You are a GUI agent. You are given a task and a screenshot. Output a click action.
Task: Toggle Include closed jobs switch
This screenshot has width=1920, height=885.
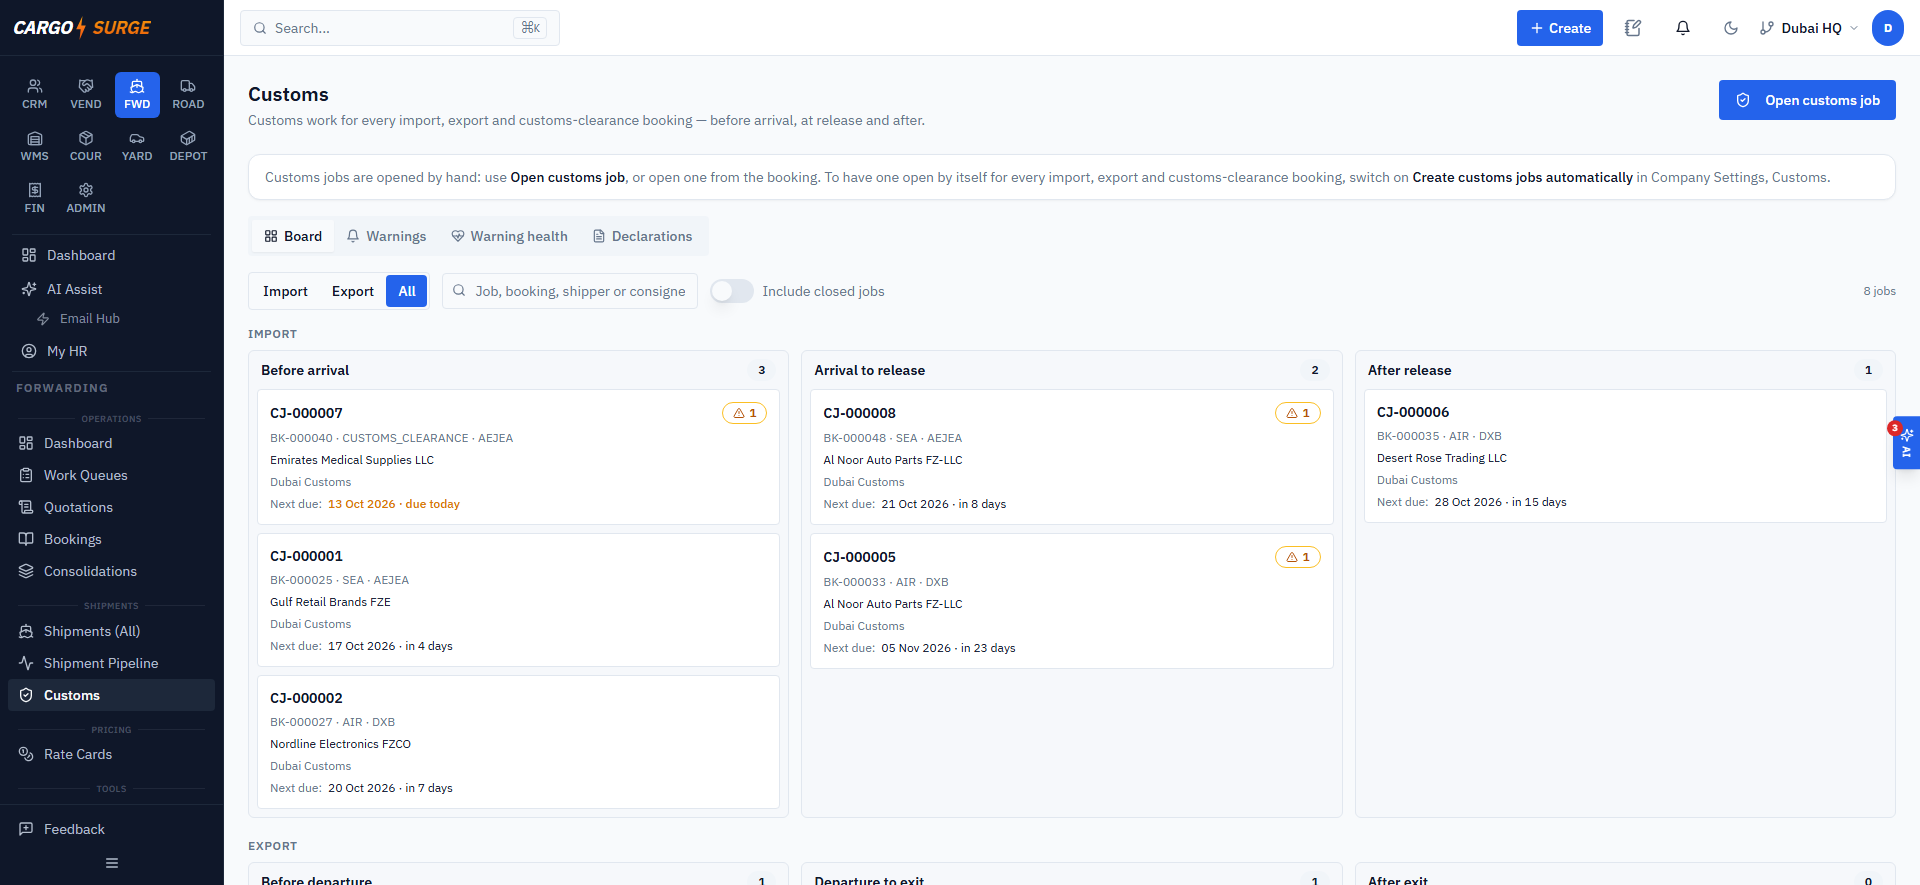pyautogui.click(x=732, y=291)
